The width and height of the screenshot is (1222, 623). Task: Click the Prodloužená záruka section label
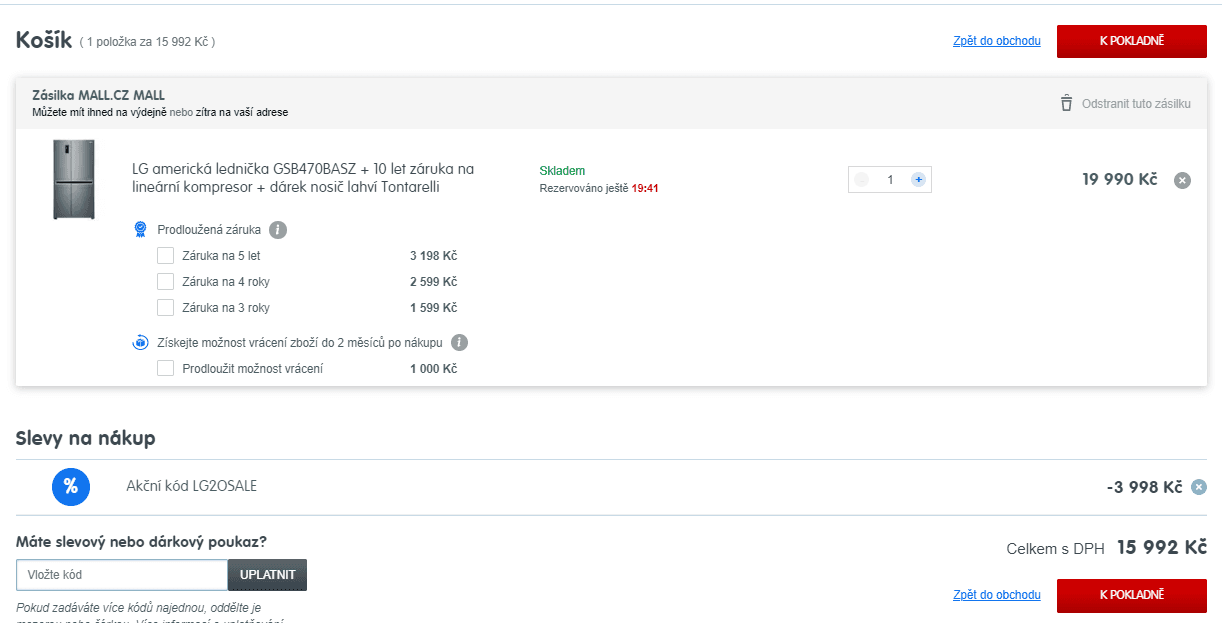[209, 230]
